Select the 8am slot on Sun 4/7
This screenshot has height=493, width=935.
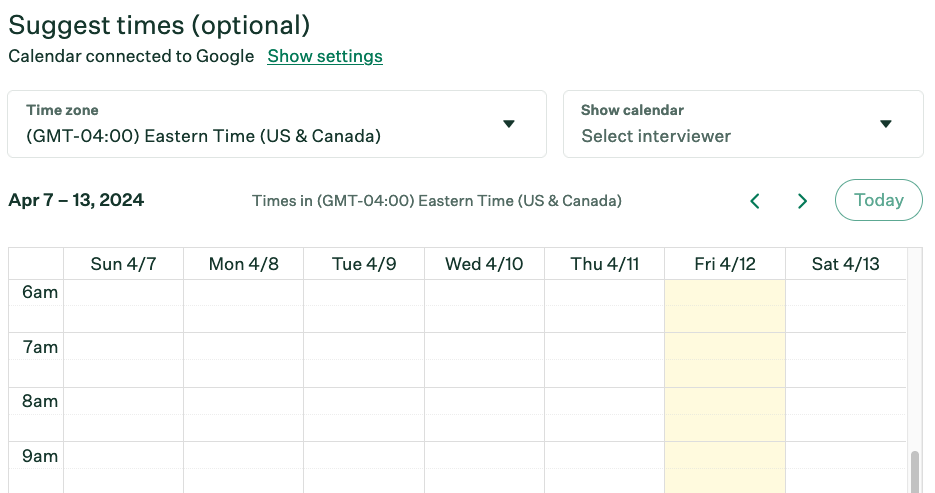tap(123, 401)
